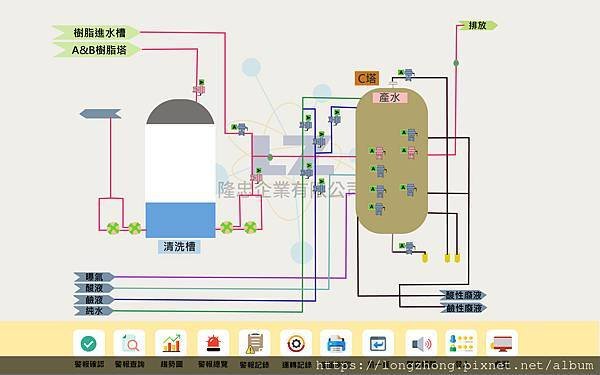Open the trend chart icon
The width and height of the screenshot is (600, 375).
171,343
